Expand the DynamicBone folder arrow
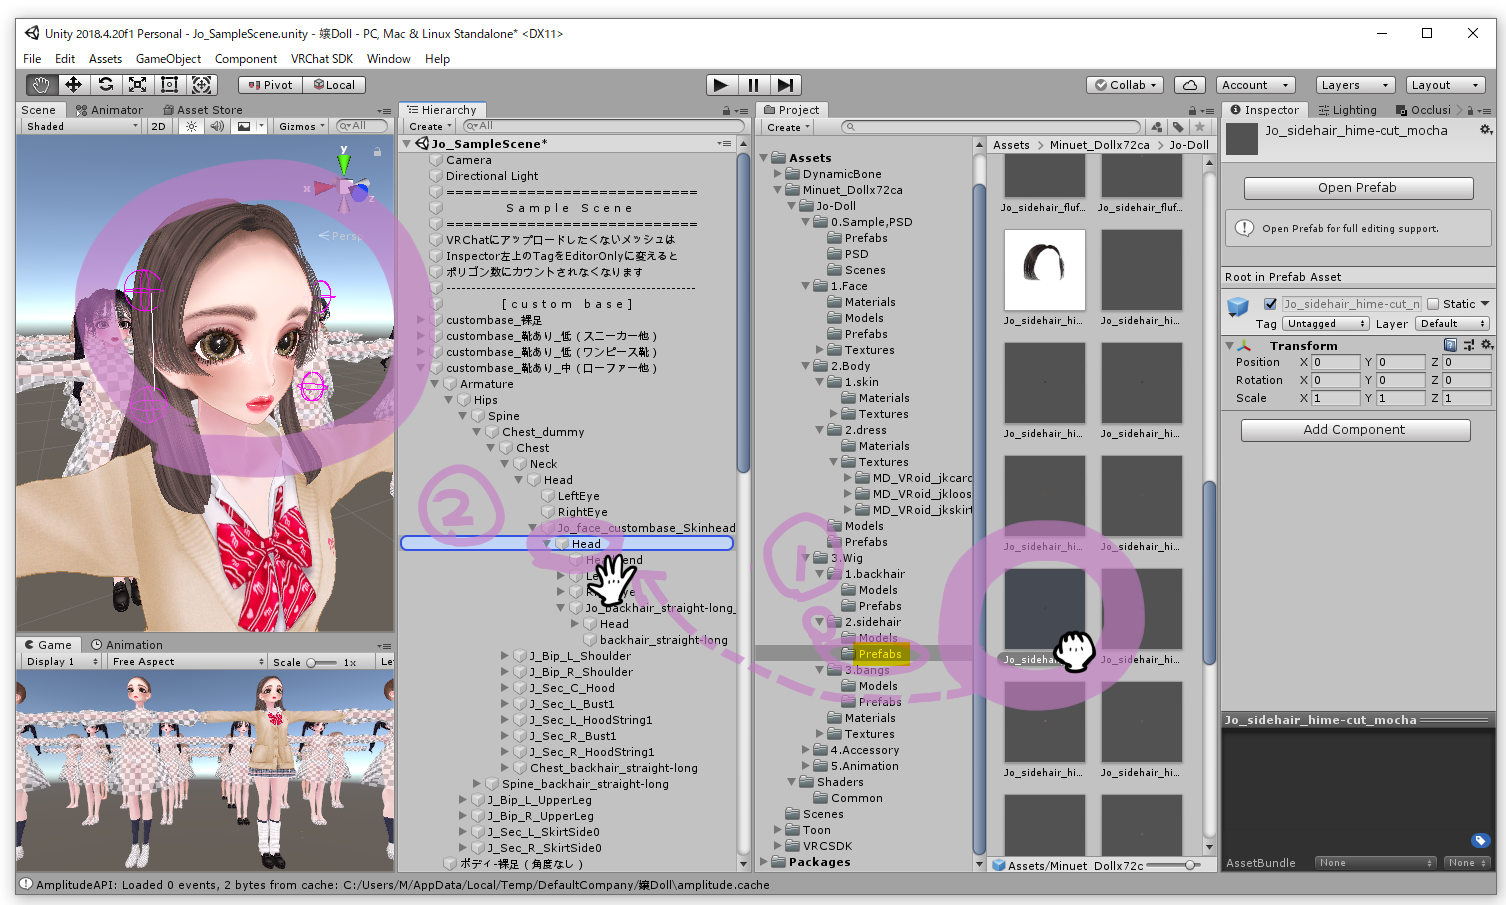The height and width of the screenshot is (905, 1506). pos(778,174)
